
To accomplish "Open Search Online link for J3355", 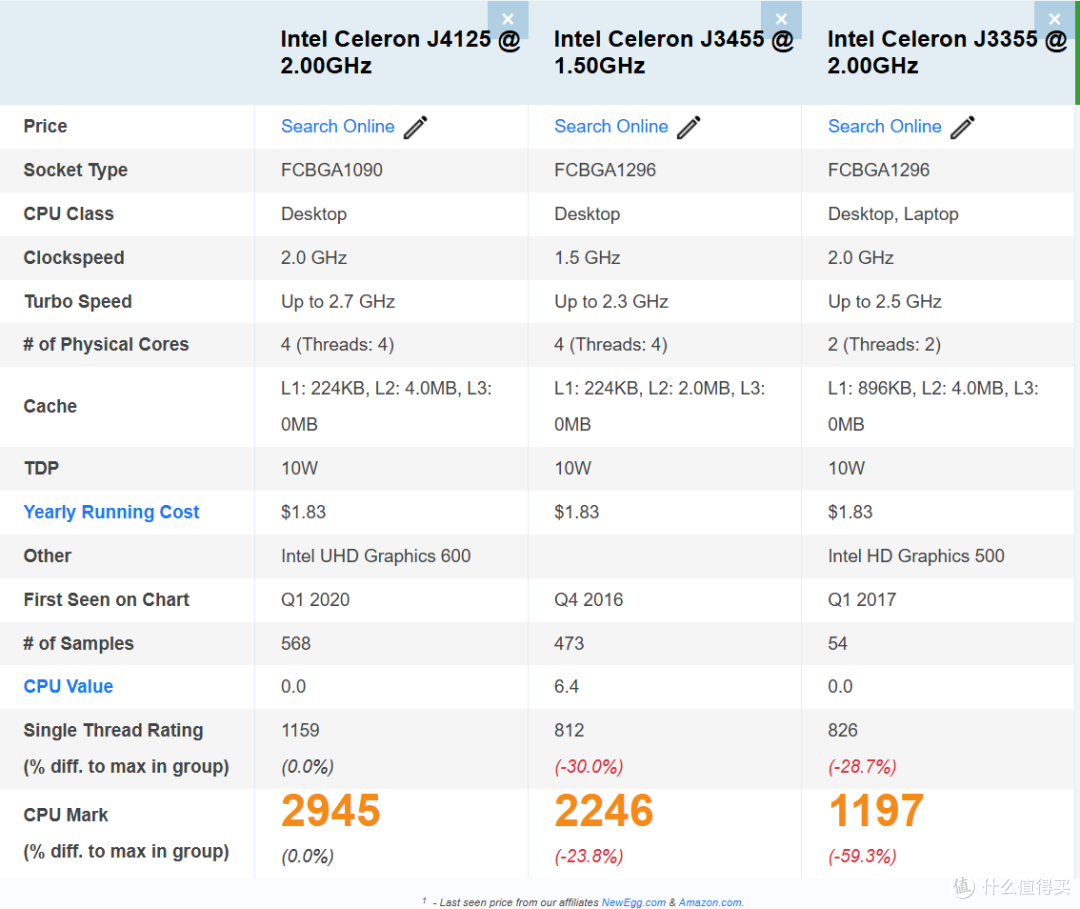I will coord(884,127).
